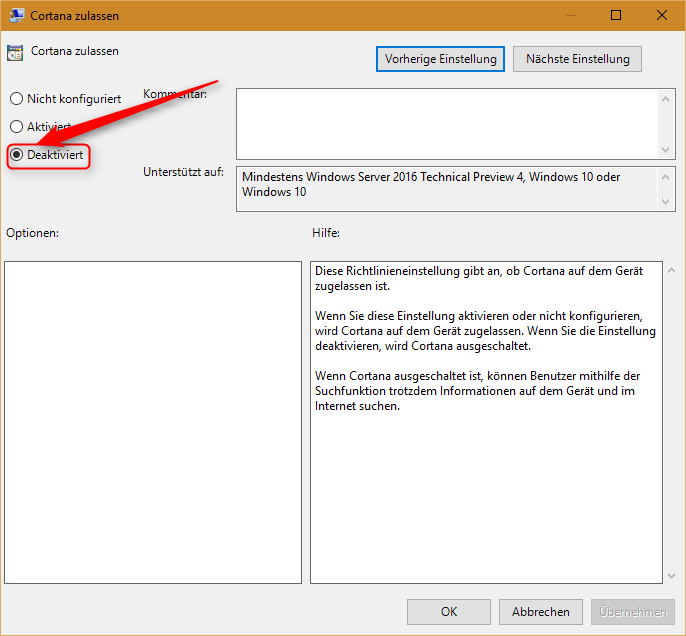The height and width of the screenshot is (636, 686).
Task: Click the Kommentar box scroll up arrow
Action: point(665,99)
